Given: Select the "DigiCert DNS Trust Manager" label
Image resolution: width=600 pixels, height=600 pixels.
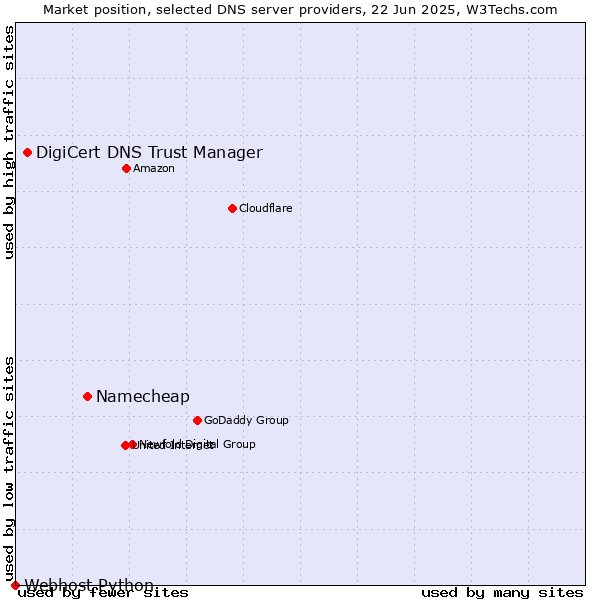Looking at the screenshot, I should (x=149, y=152).
